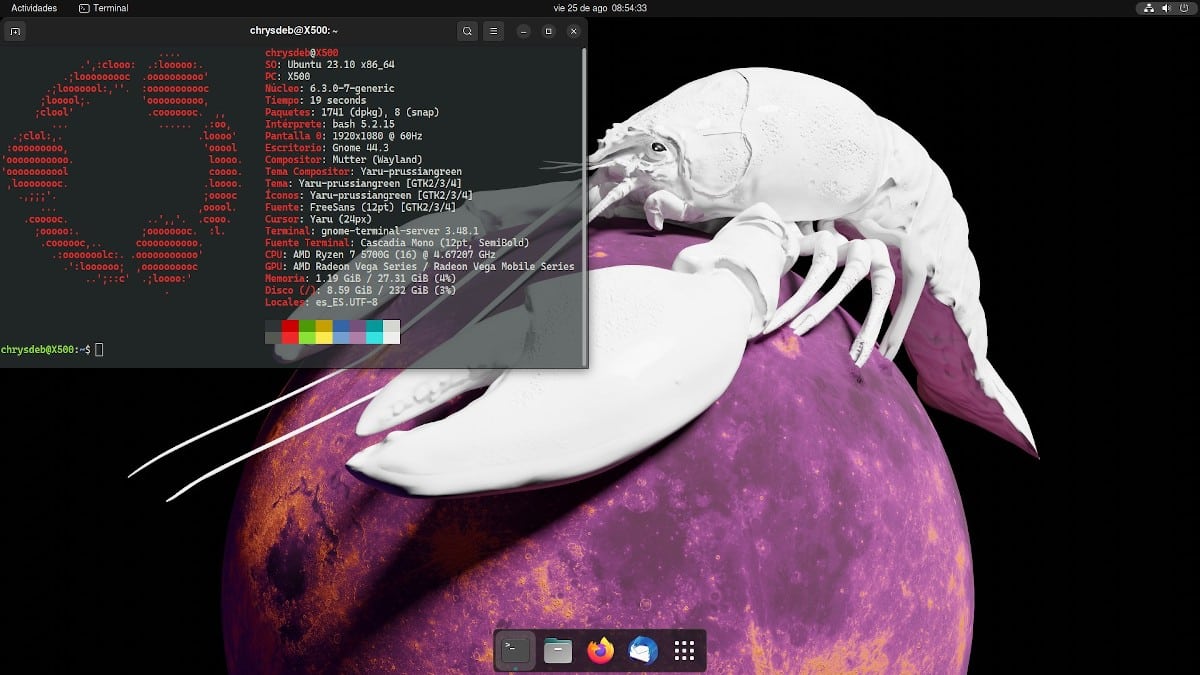Launch Terminal from the dock
Viewport: 1200px width, 675px height.
point(515,651)
